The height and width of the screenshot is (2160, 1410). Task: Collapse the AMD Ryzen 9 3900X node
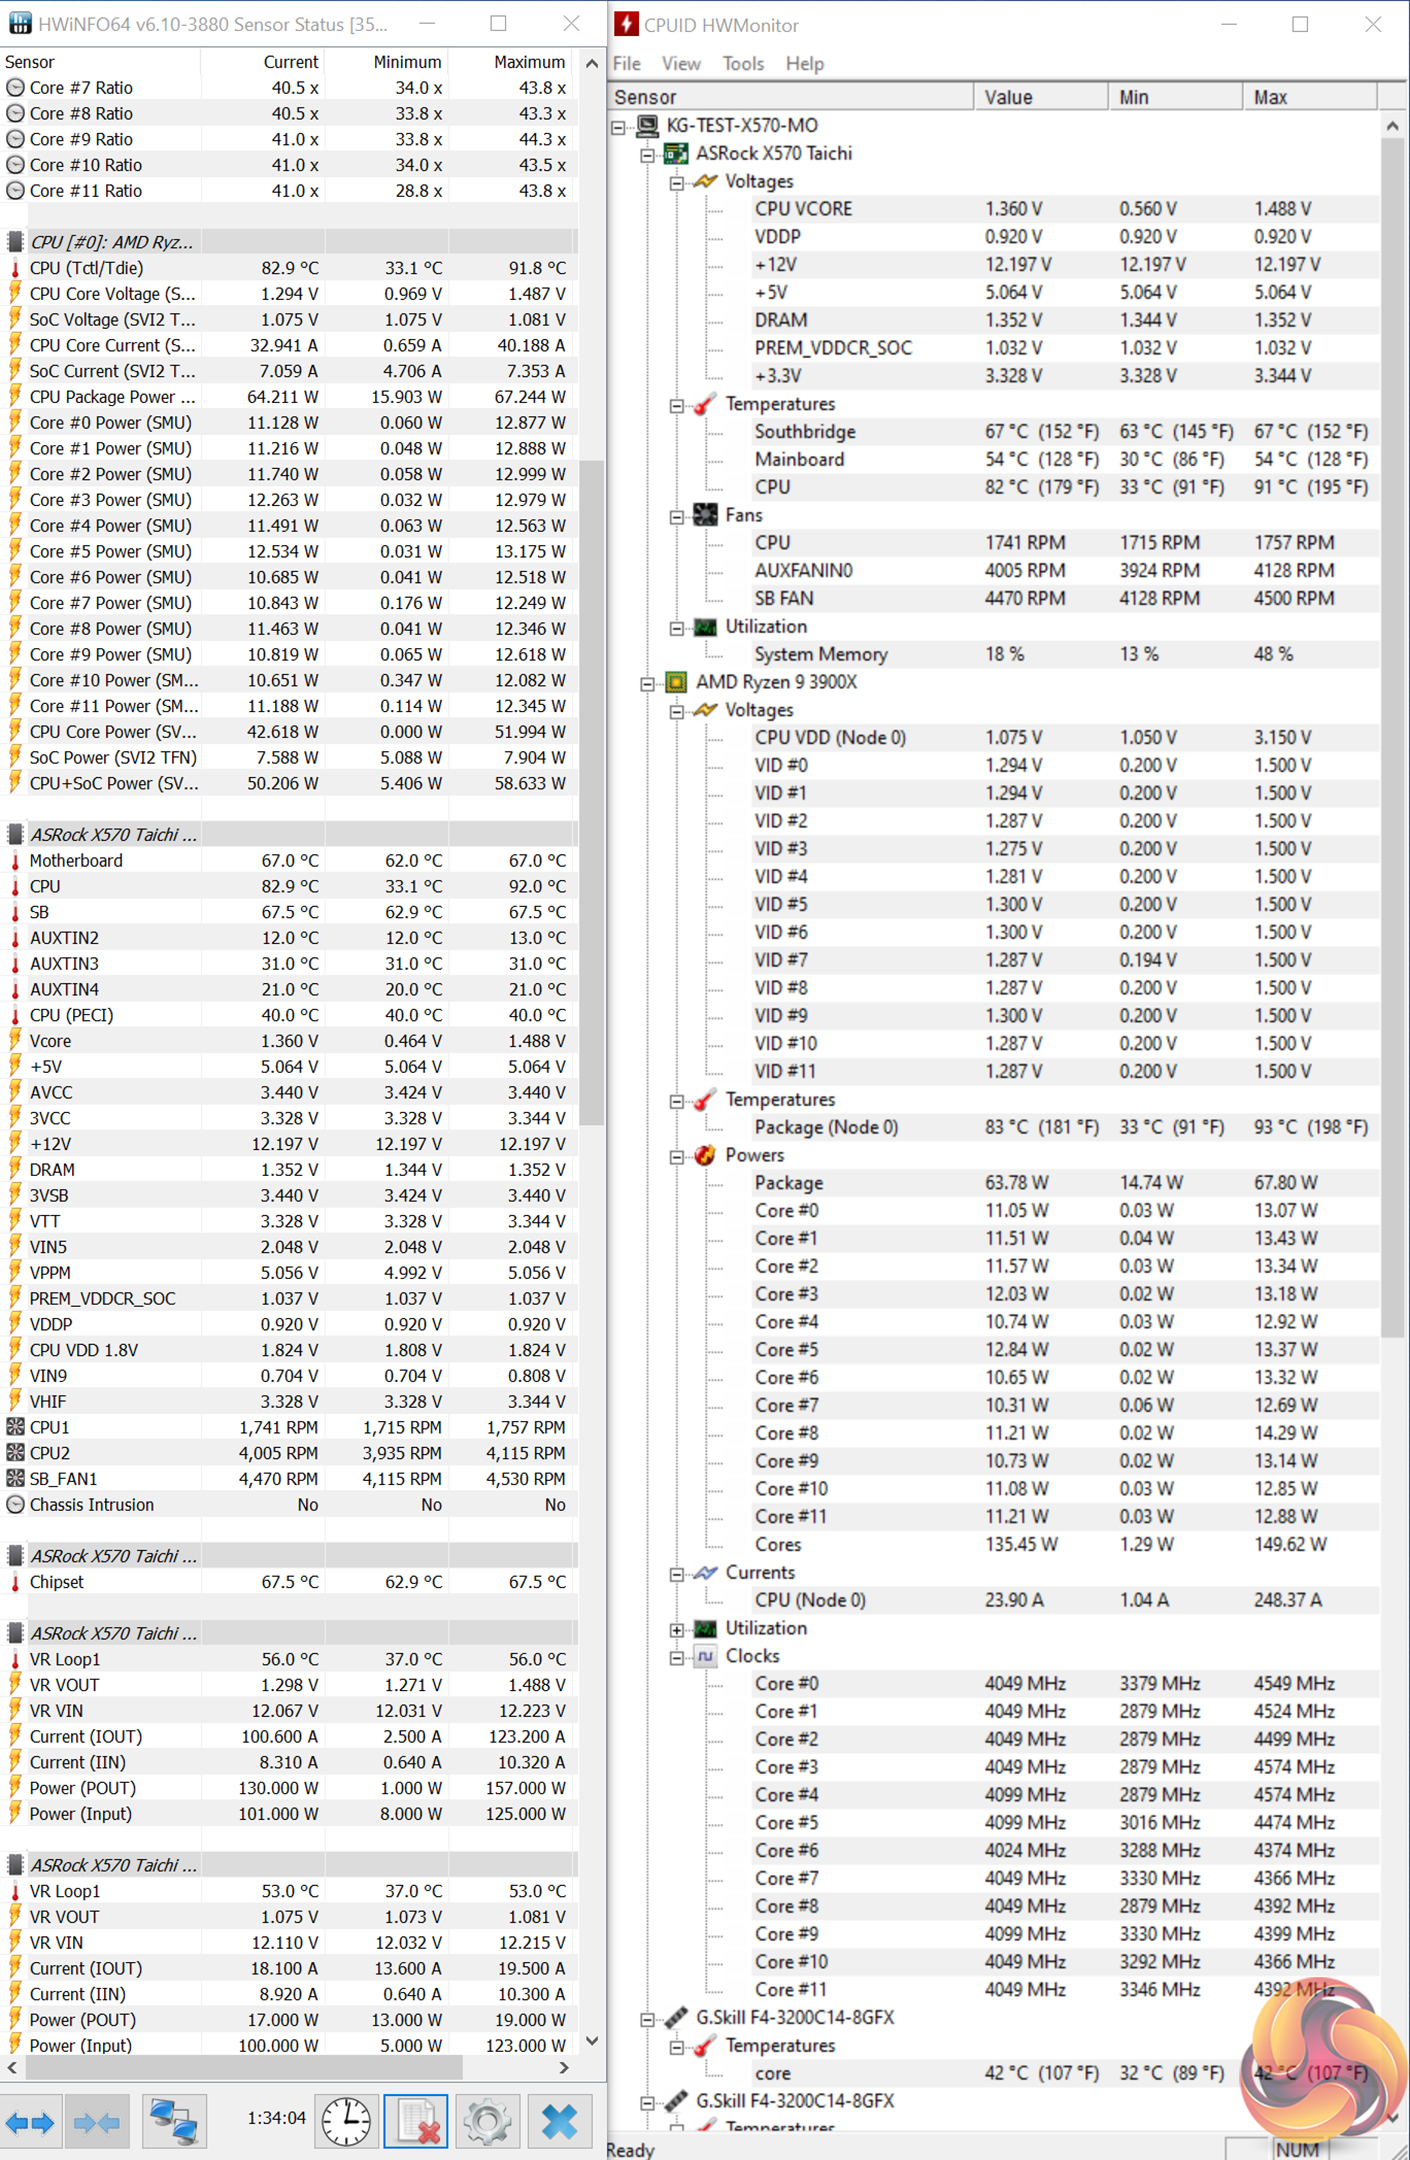(648, 683)
